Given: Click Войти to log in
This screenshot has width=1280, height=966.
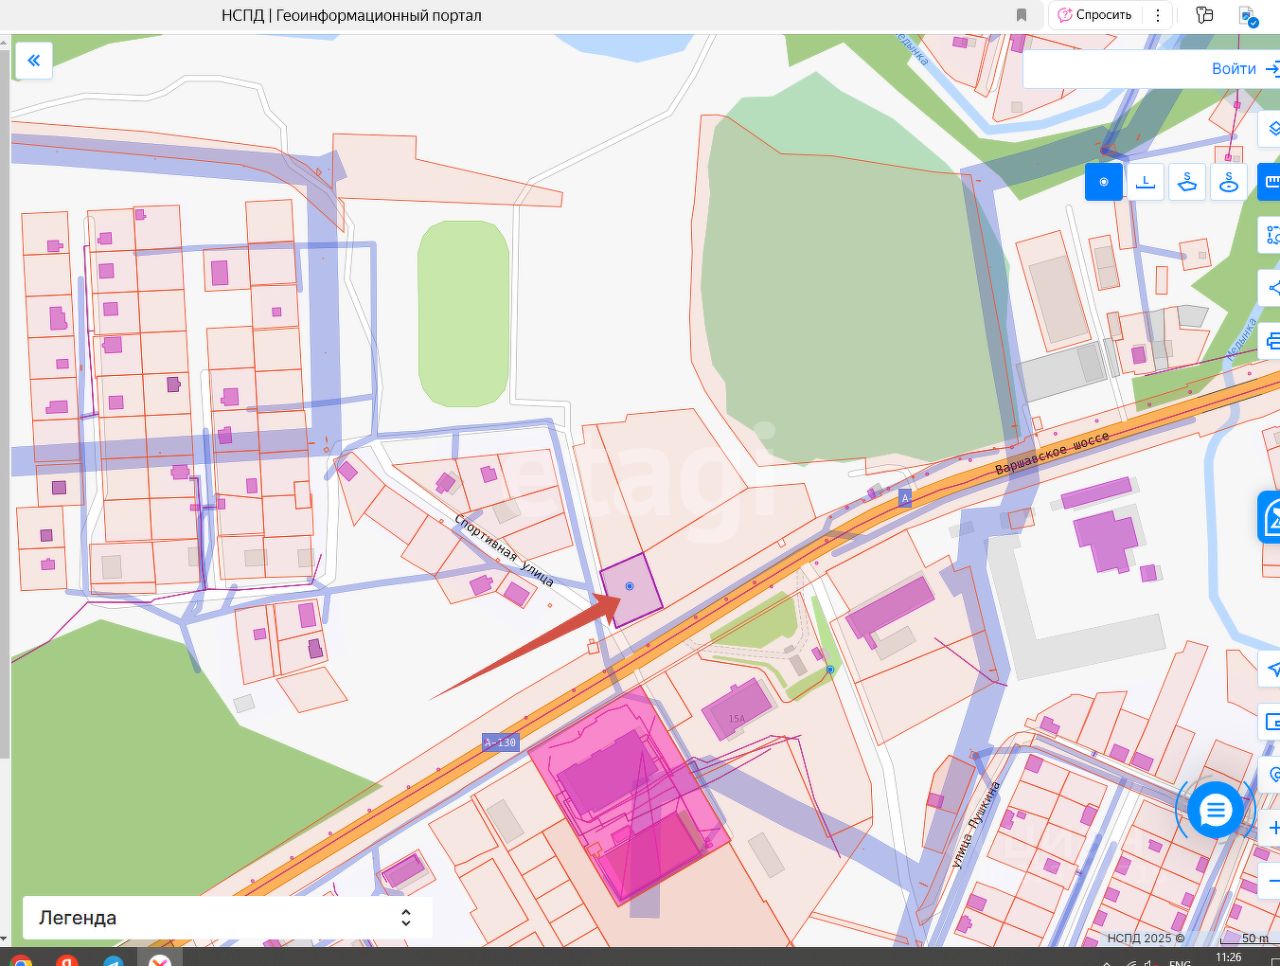Looking at the screenshot, I should pos(1234,69).
